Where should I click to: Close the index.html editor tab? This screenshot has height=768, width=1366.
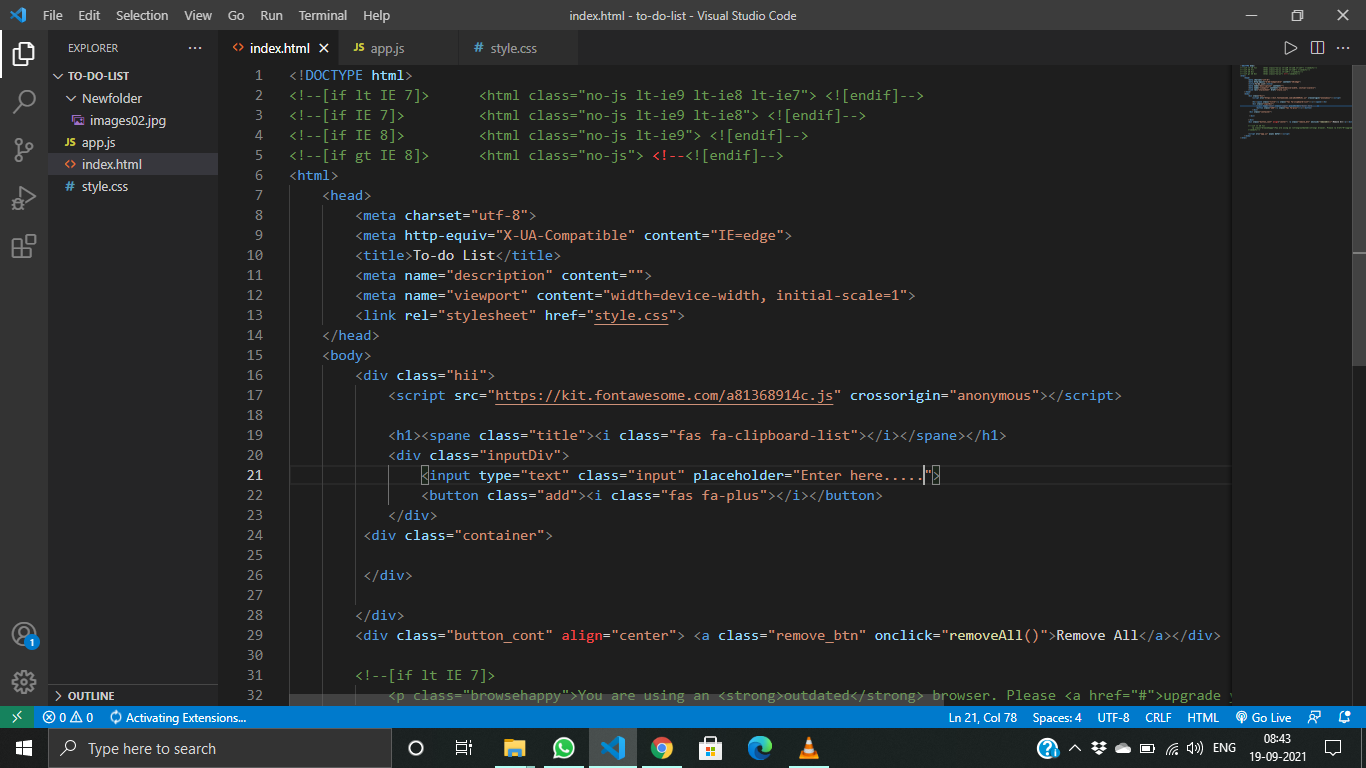[x=324, y=48]
